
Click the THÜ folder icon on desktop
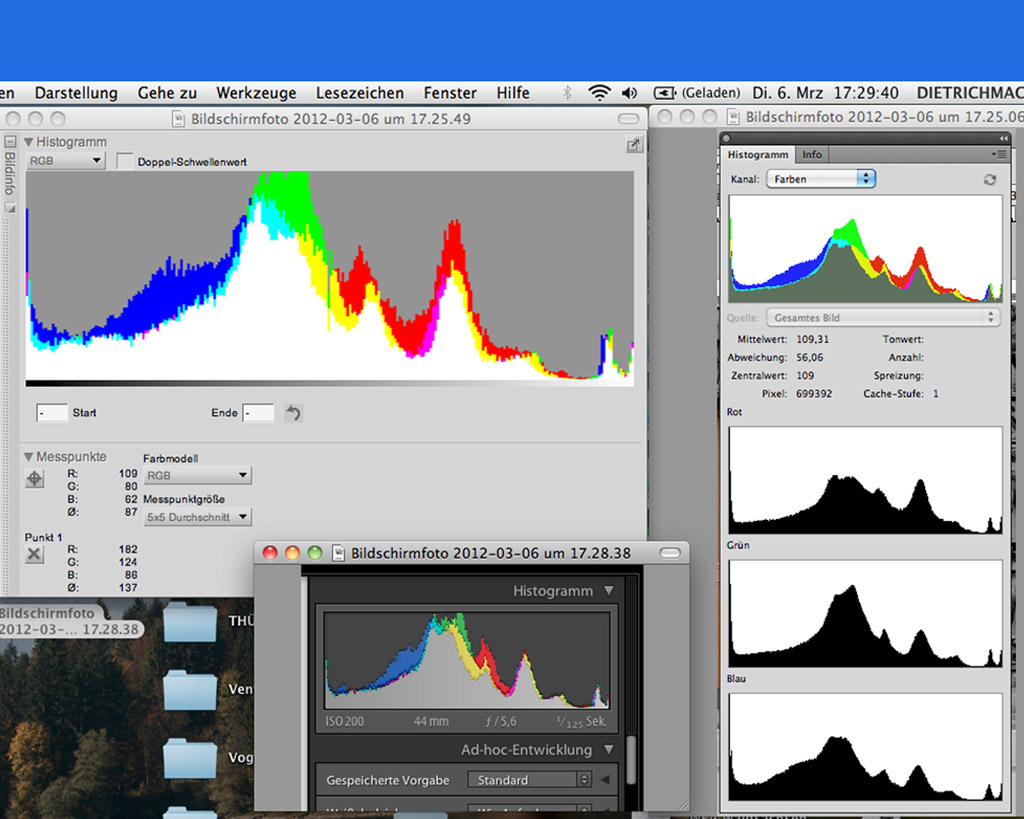point(190,623)
